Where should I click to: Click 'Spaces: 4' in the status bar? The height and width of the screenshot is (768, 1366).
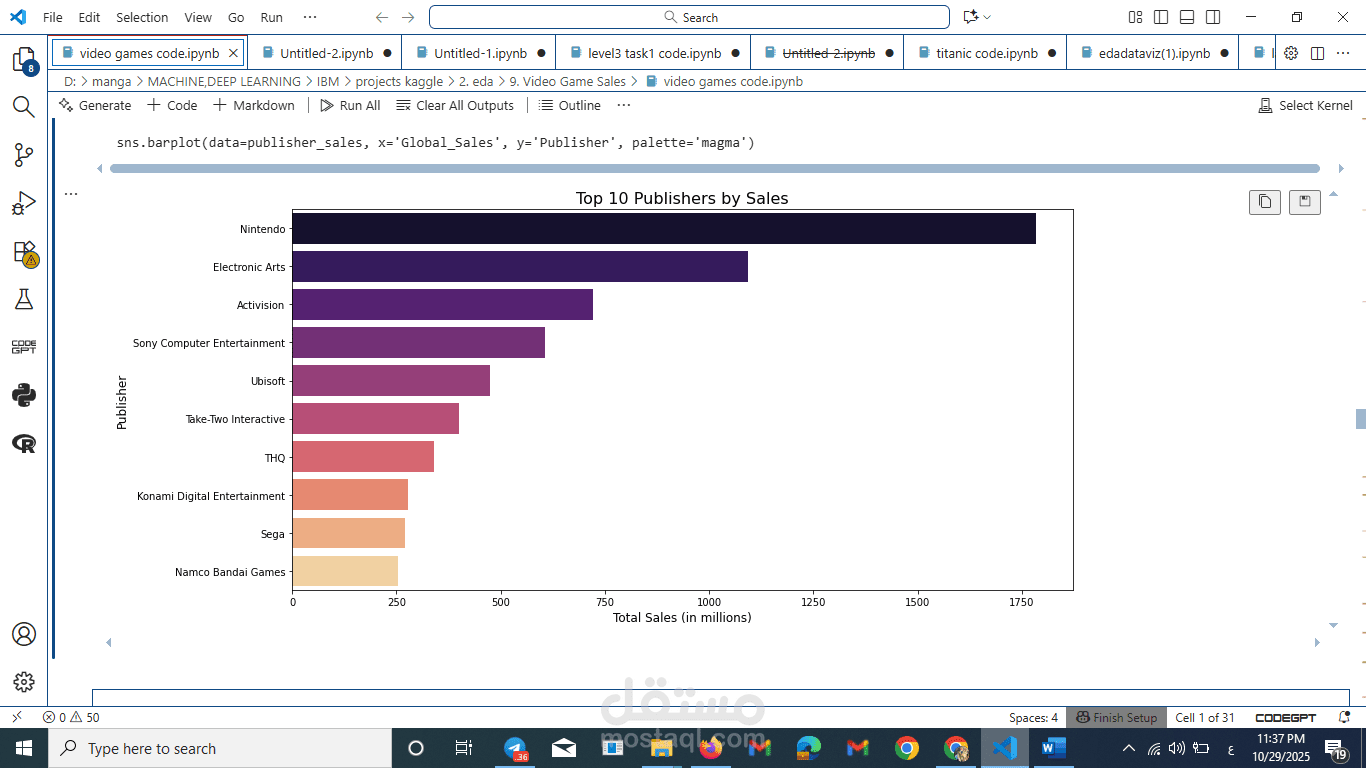click(x=1033, y=717)
